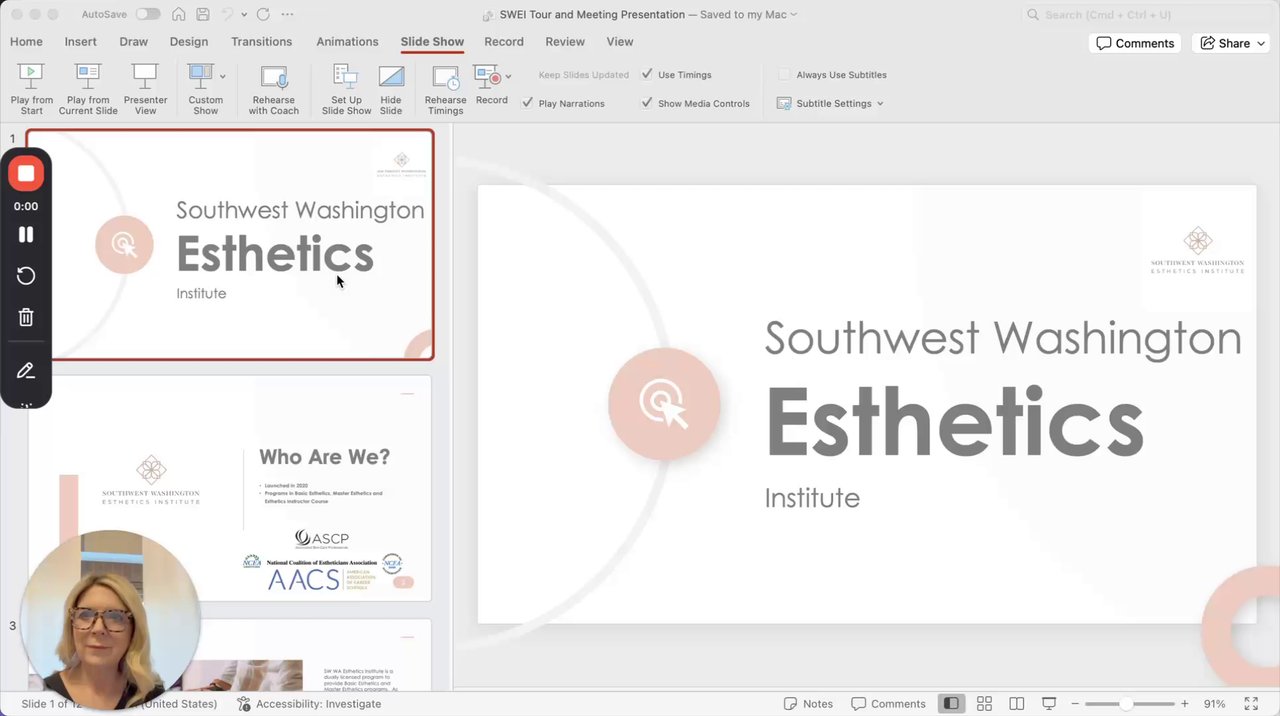Save the presentation with the disk icon
This screenshot has width=1280, height=716.
(203, 14)
